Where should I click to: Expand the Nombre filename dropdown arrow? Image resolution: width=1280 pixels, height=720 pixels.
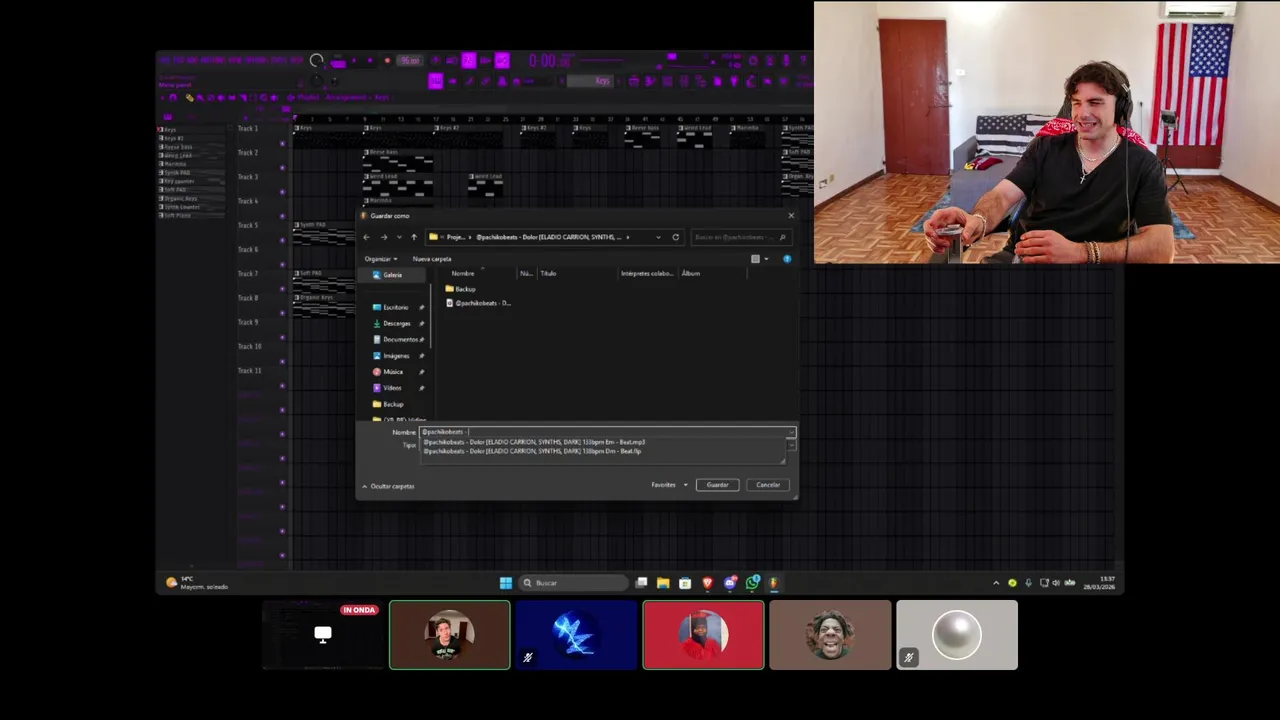[791, 432]
